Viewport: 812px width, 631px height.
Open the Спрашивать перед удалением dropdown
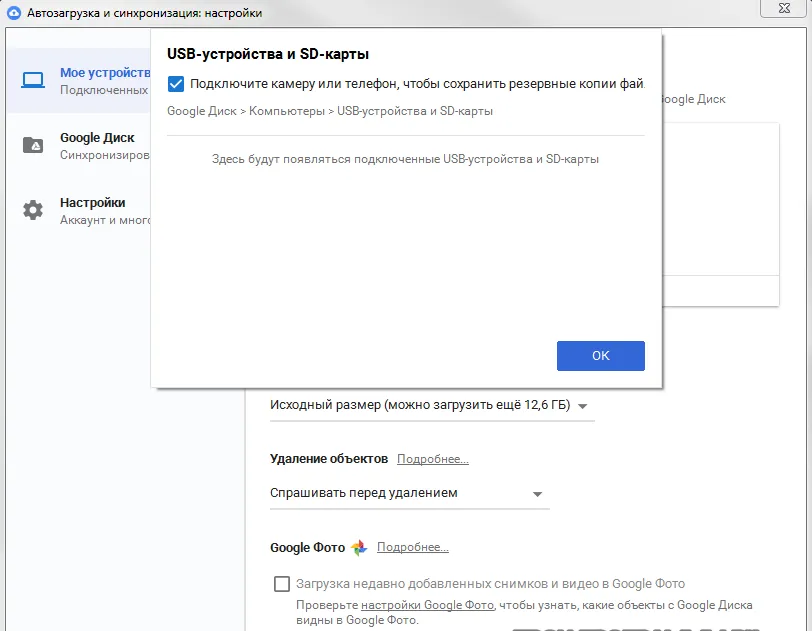409,493
